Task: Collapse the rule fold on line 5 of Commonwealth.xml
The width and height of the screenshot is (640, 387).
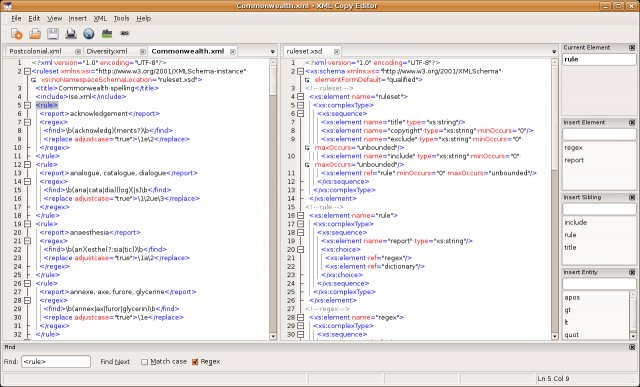Action: point(27,105)
